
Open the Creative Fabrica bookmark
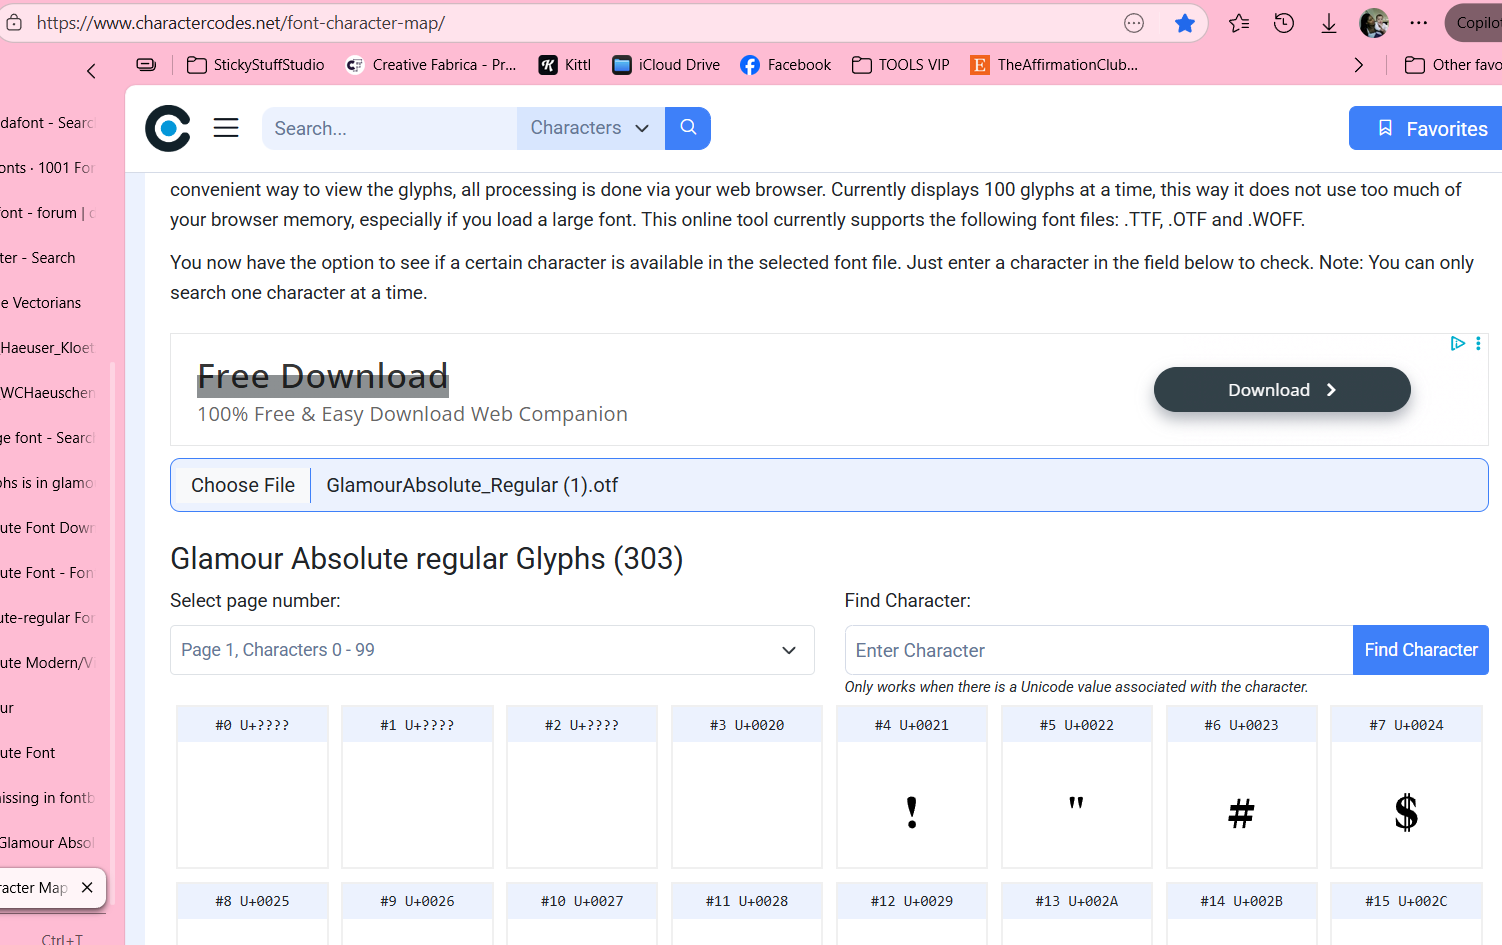(x=431, y=65)
